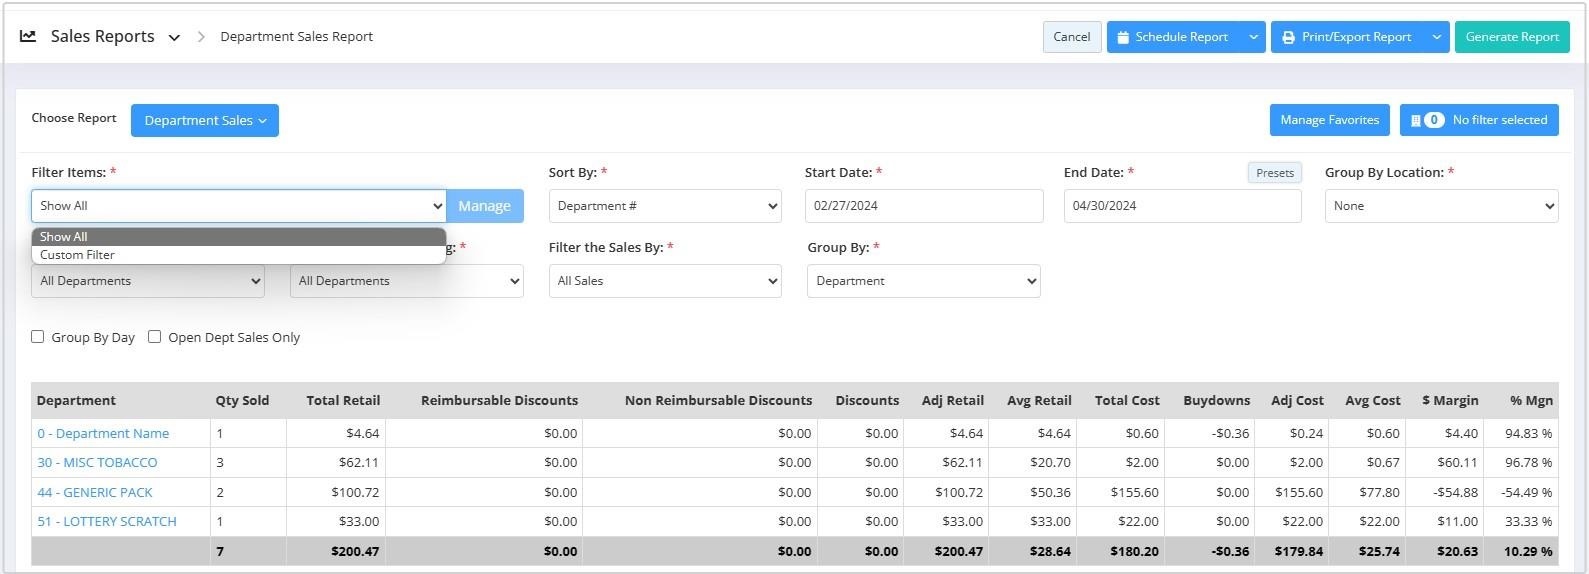The width and height of the screenshot is (1589, 574).
Task: Open the first All Departments dropdown
Action: click(x=148, y=281)
